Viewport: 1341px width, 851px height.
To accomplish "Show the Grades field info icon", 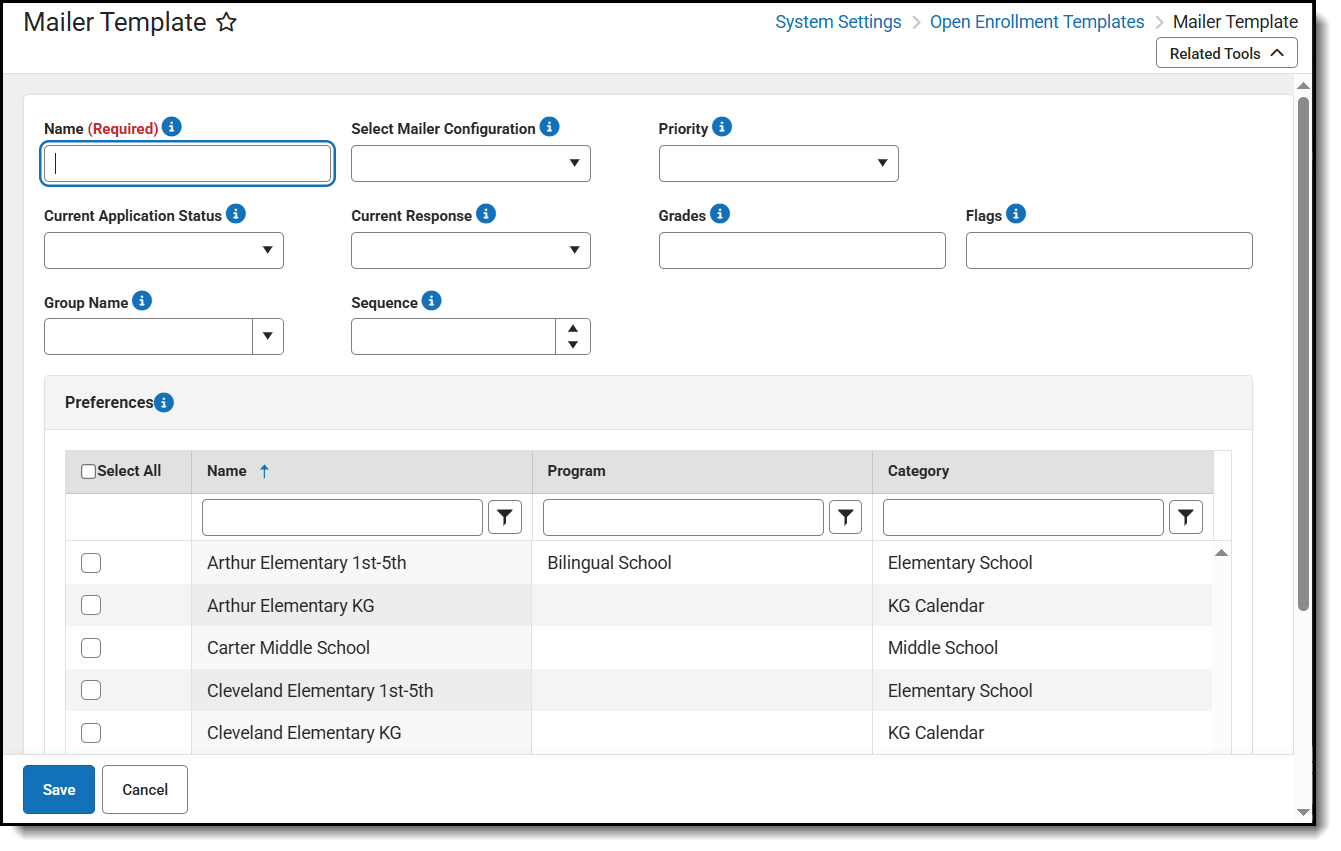I will click(x=720, y=214).
